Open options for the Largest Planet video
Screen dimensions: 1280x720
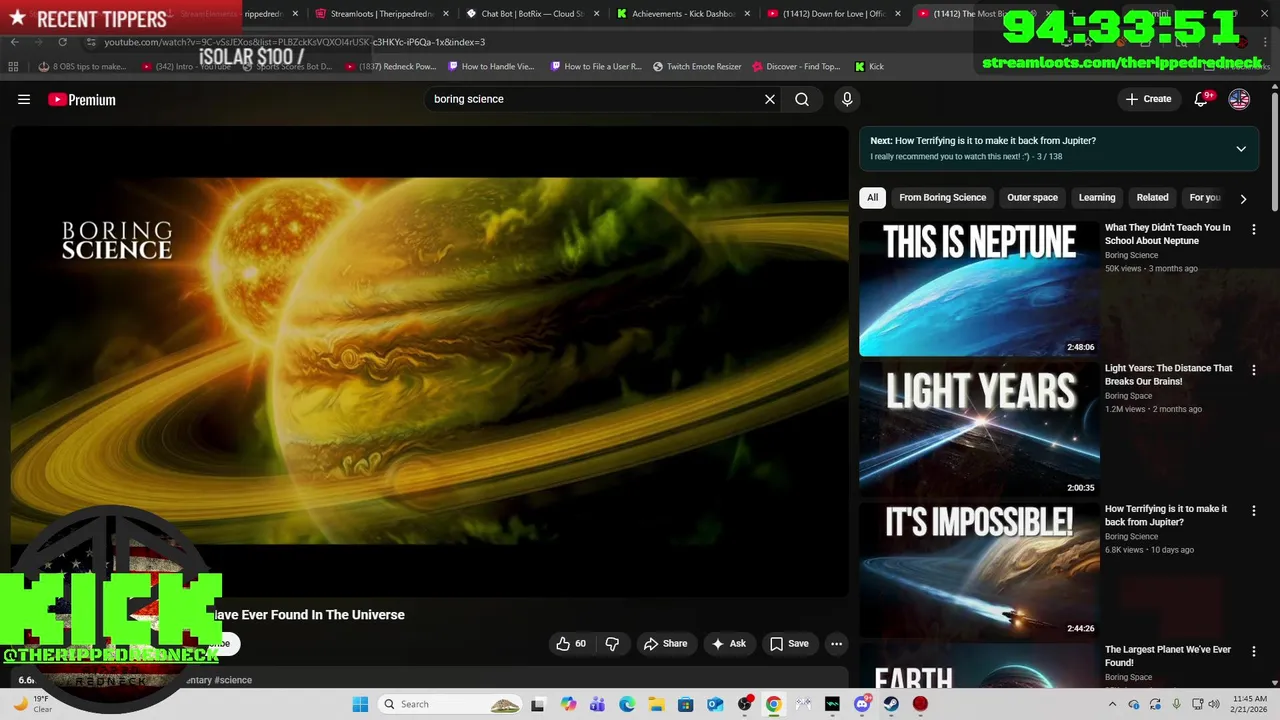pyautogui.click(x=1254, y=652)
